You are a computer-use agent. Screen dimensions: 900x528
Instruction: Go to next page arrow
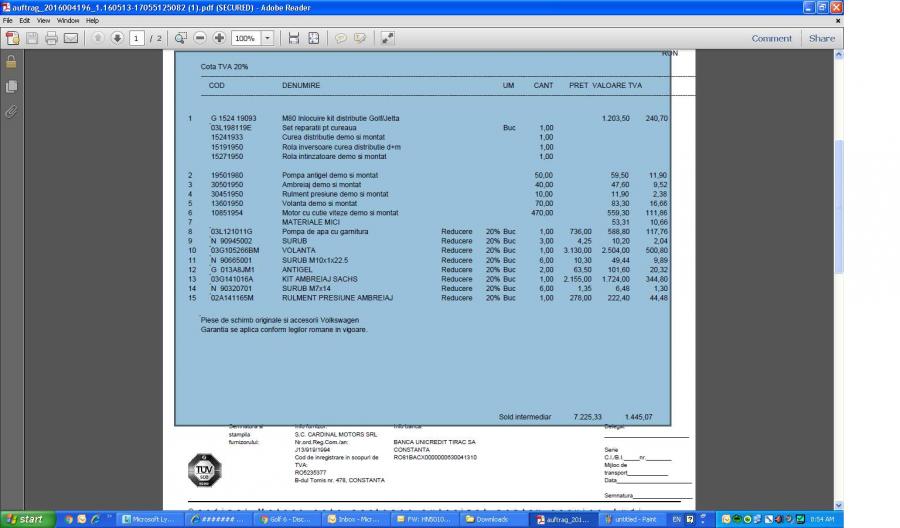pos(117,38)
